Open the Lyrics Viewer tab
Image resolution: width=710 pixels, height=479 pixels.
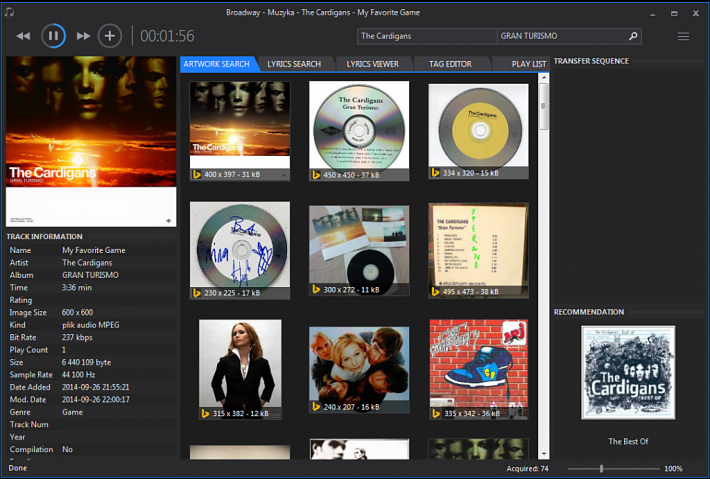pyautogui.click(x=373, y=64)
